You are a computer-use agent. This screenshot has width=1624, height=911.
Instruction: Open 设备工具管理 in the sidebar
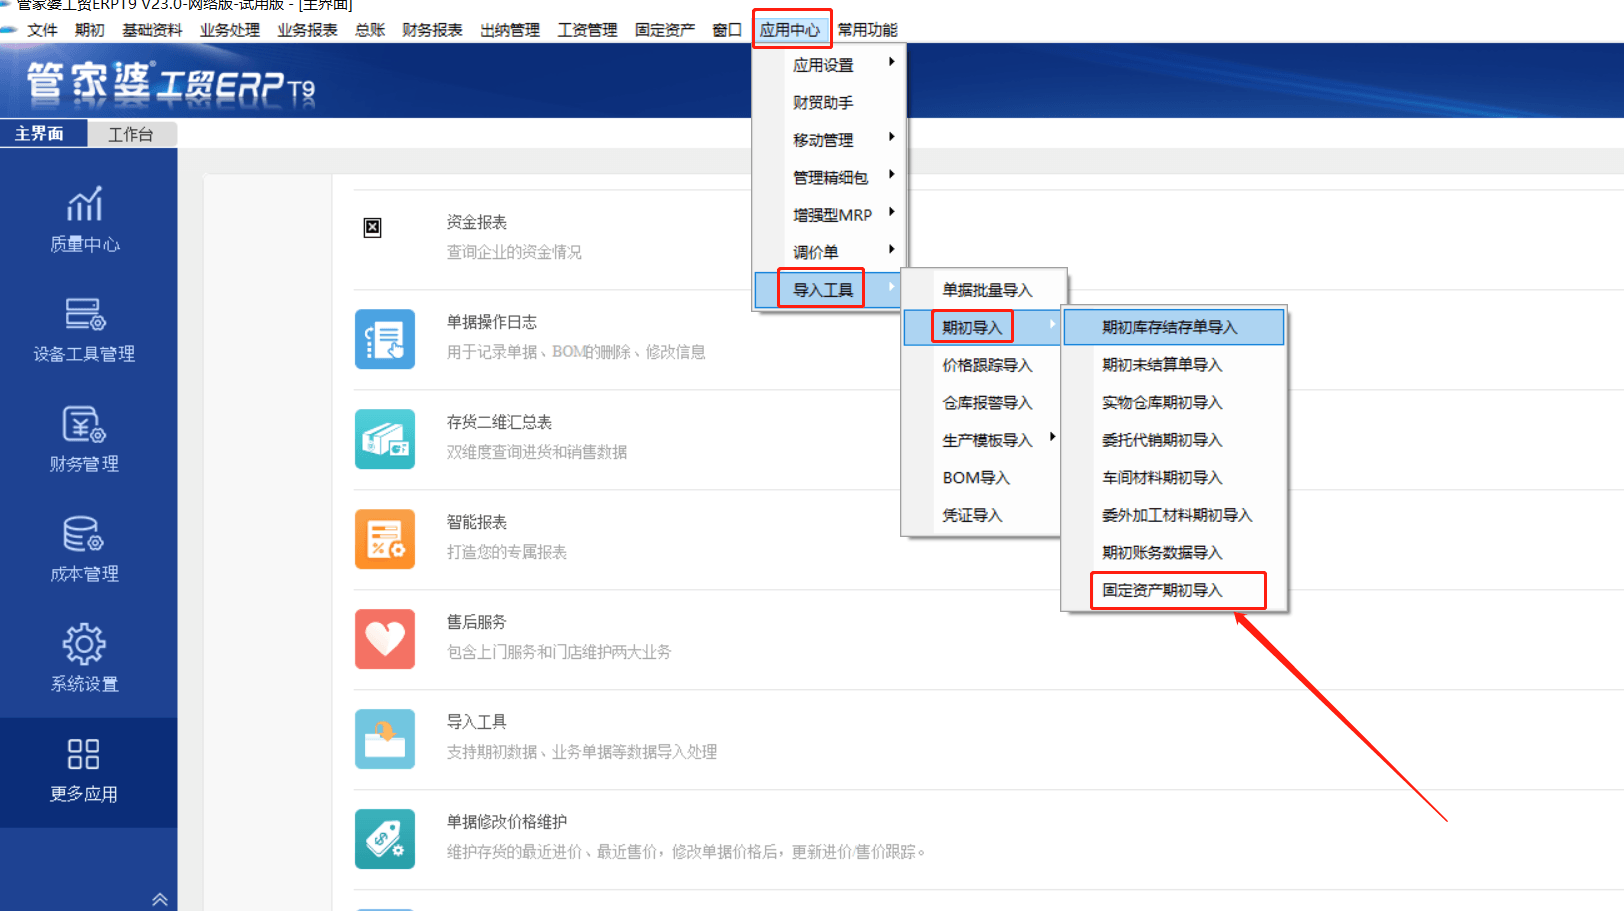point(85,329)
